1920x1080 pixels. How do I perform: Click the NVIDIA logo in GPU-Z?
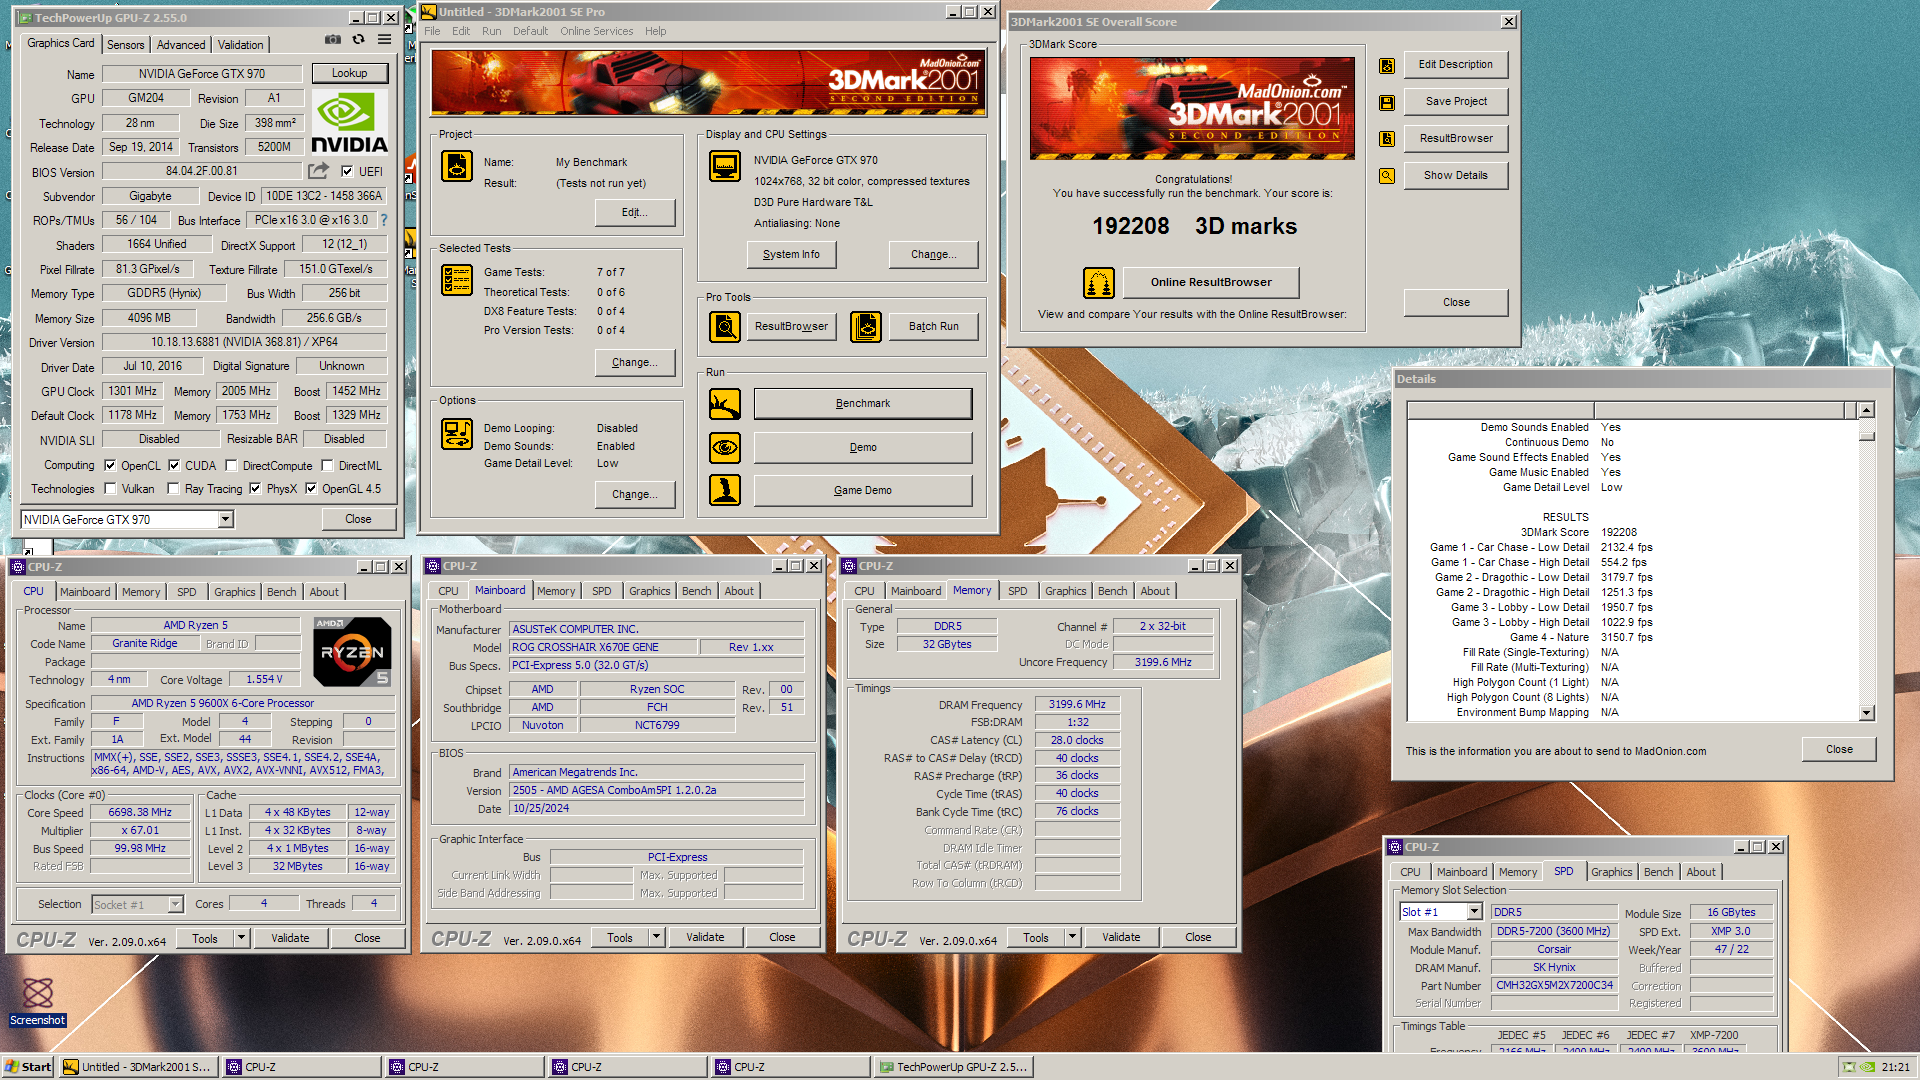click(x=349, y=122)
